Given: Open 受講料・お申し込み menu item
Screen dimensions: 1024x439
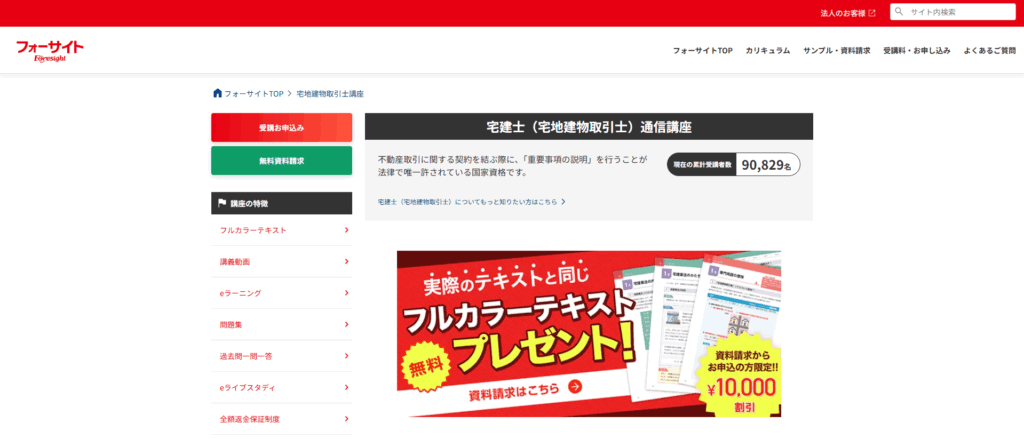Looking at the screenshot, I should coord(917,50).
